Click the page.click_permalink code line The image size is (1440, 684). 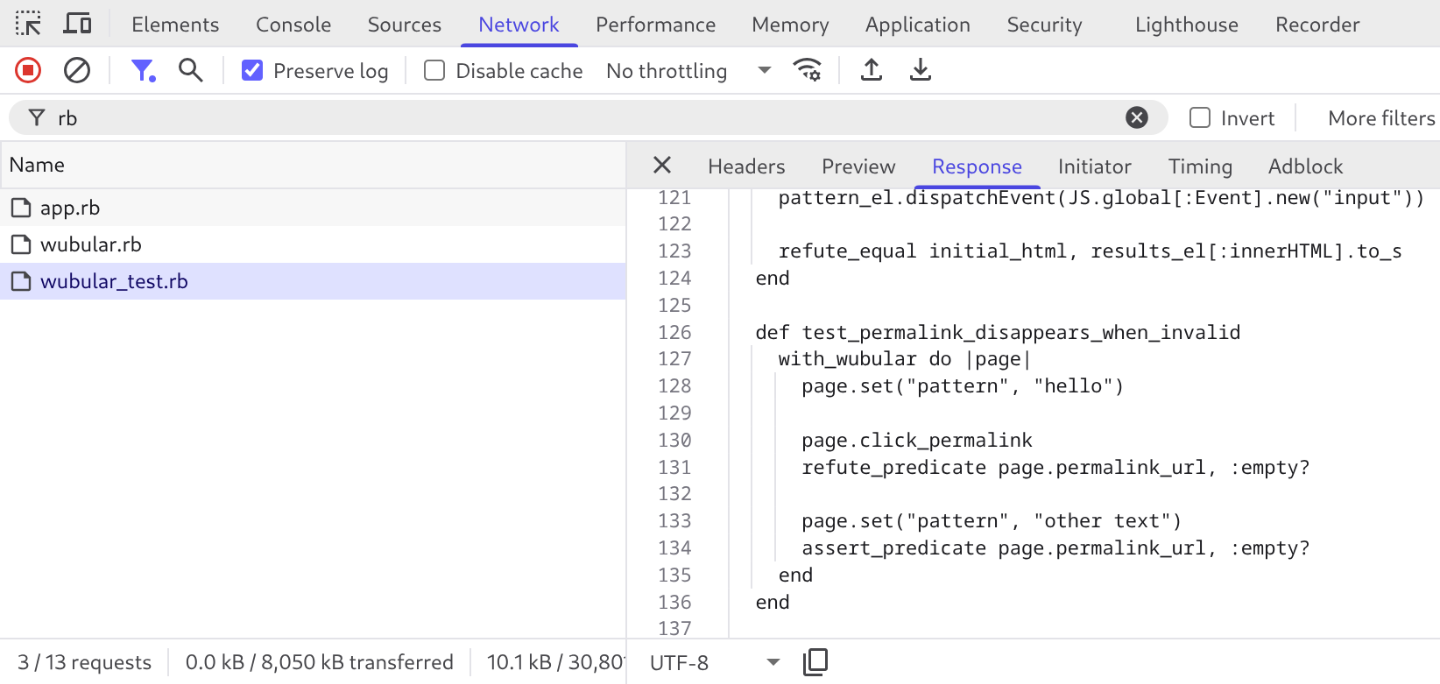pos(917,440)
